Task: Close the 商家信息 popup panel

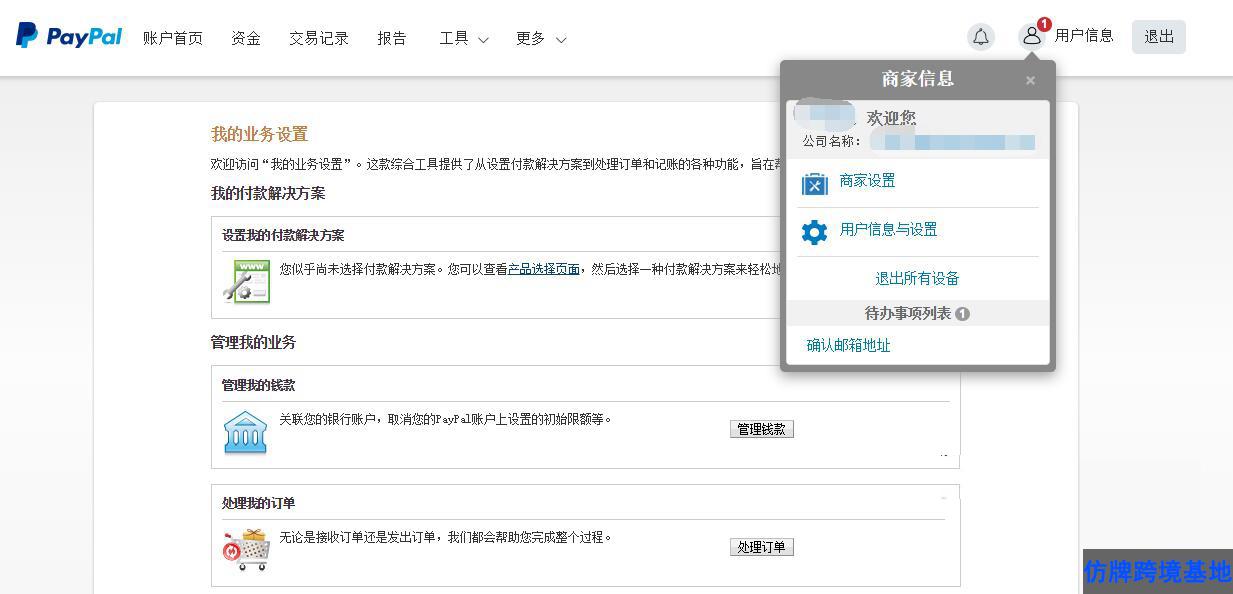Action: point(1030,80)
